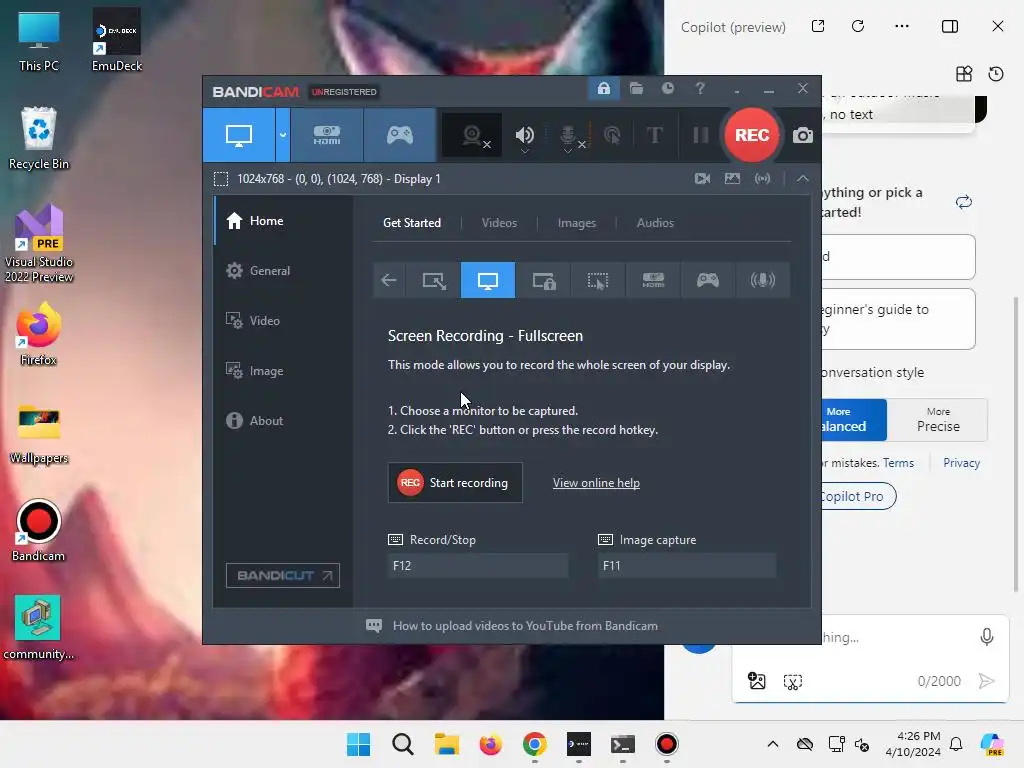Image resolution: width=1024 pixels, height=768 pixels.
Task: Open View online help link
Action: [x=596, y=483]
